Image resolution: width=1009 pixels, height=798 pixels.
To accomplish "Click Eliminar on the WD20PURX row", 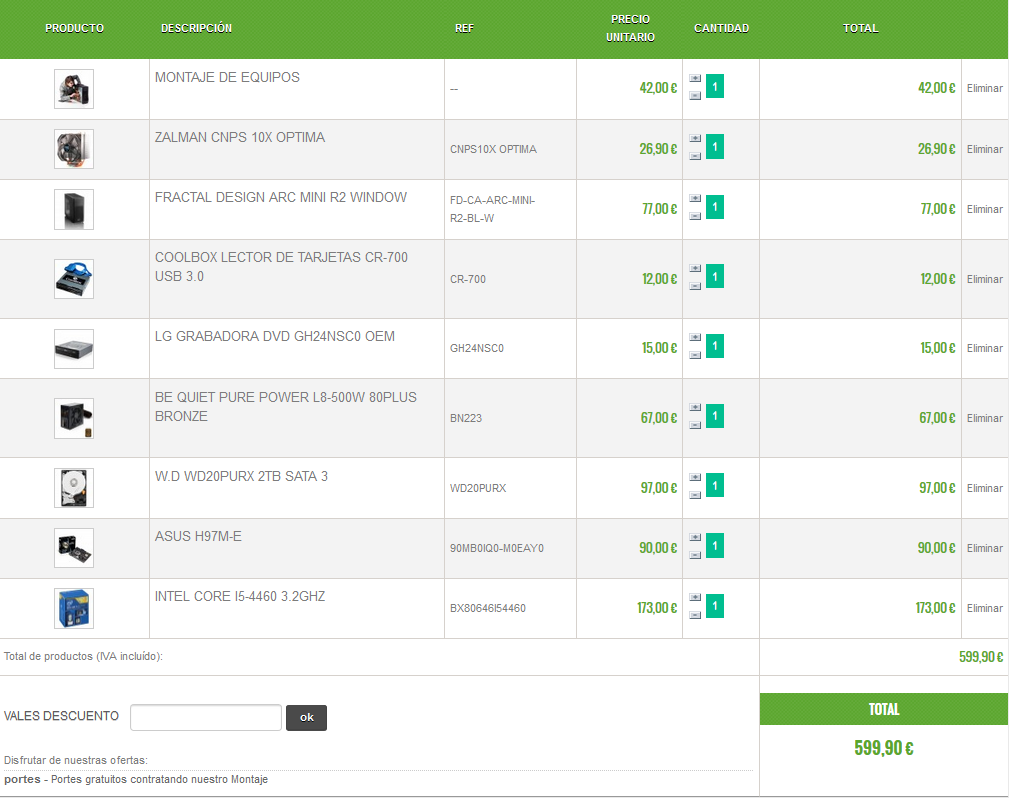I will [985, 488].
